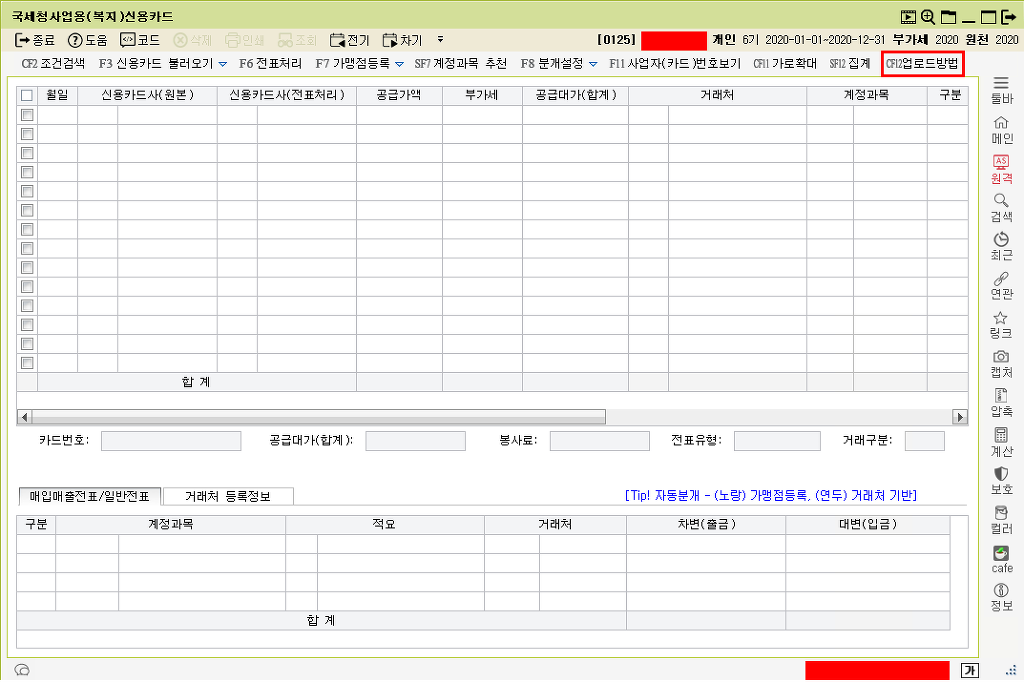Click the 적요 column header in lower table
1024x682 pixels.
click(x=385, y=525)
